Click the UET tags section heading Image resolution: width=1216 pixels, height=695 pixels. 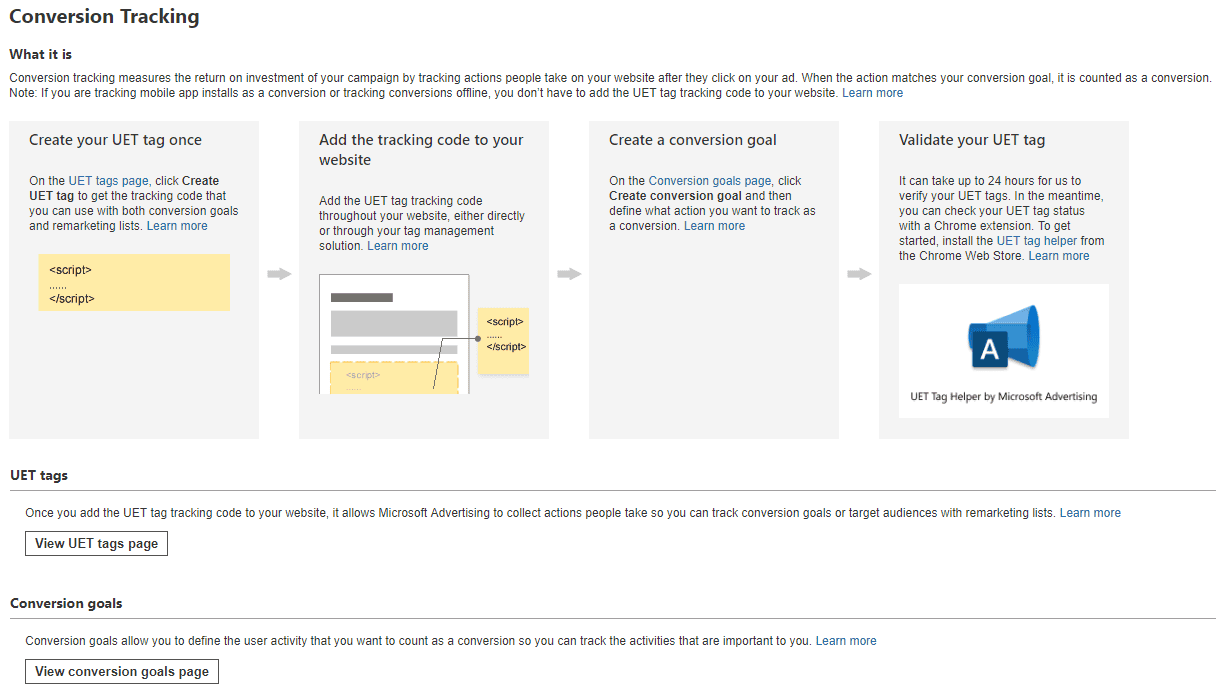click(x=39, y=475)
